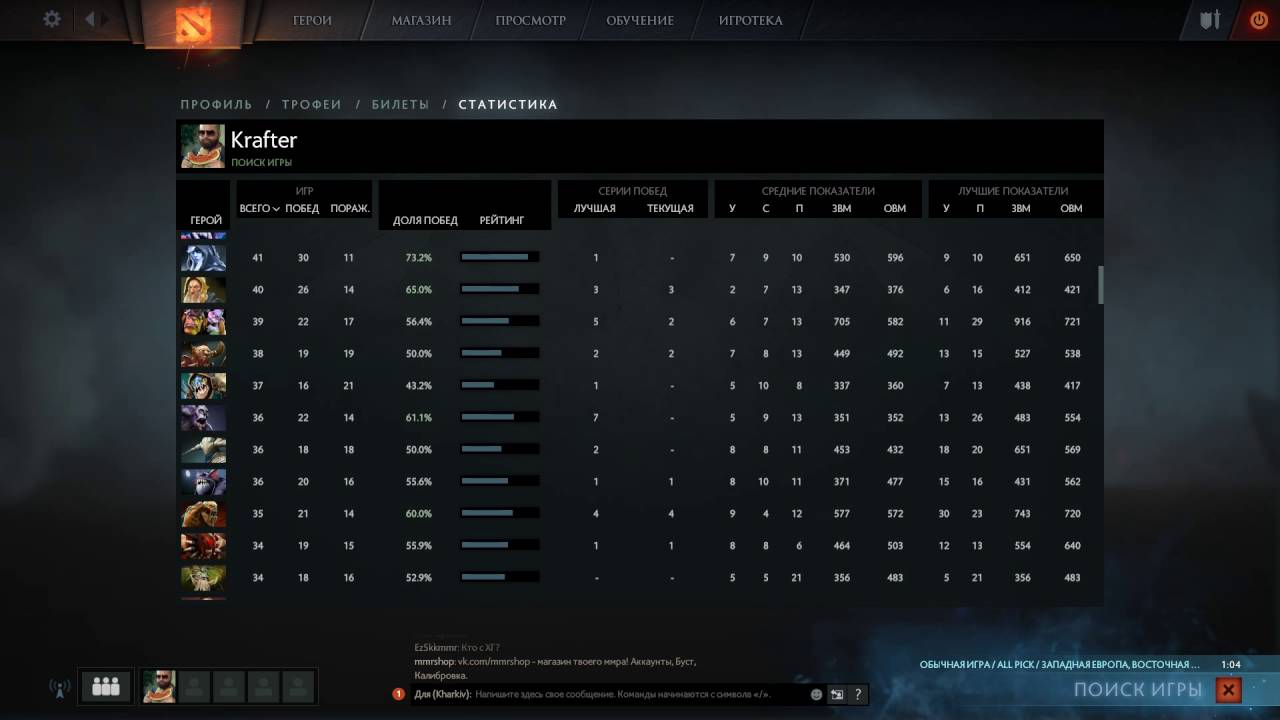Click the 916 best GPM value

tap(1021, 322)
